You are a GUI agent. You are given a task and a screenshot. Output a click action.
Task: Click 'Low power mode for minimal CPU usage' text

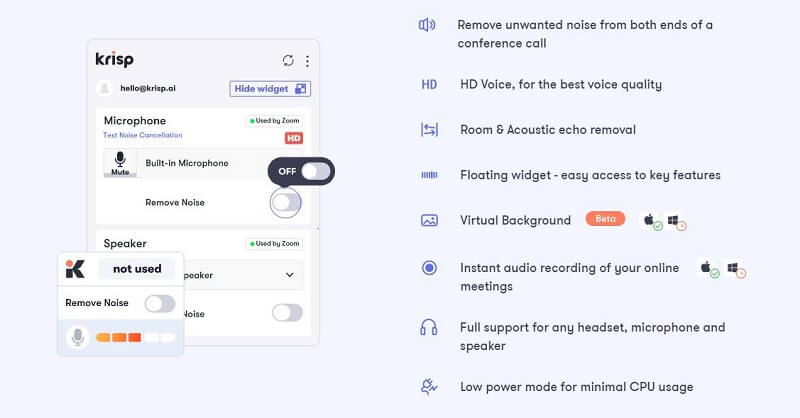[577, 387]
